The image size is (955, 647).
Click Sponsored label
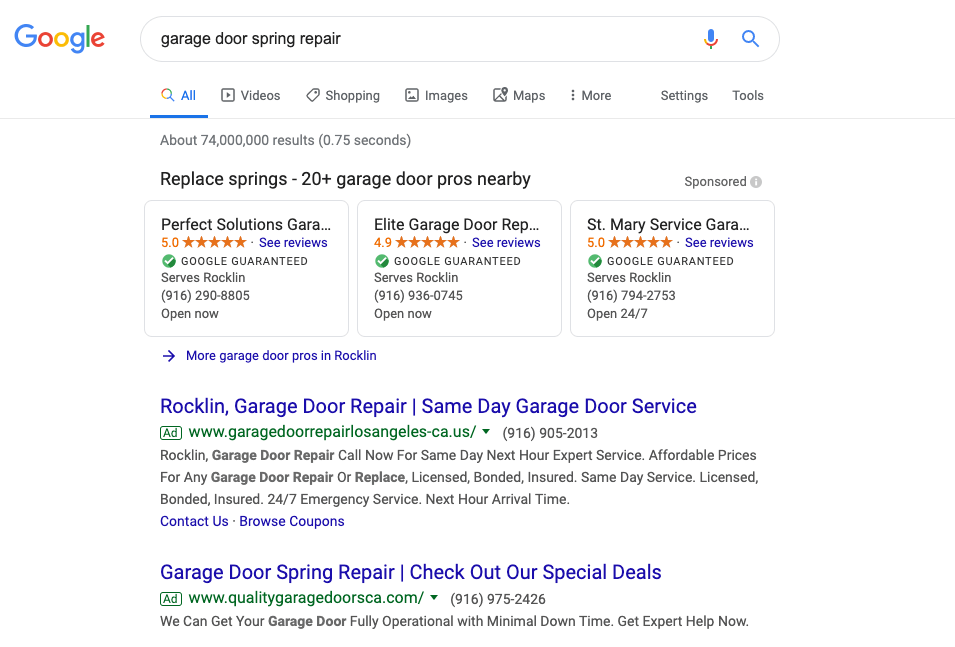(x=715, y=182)
